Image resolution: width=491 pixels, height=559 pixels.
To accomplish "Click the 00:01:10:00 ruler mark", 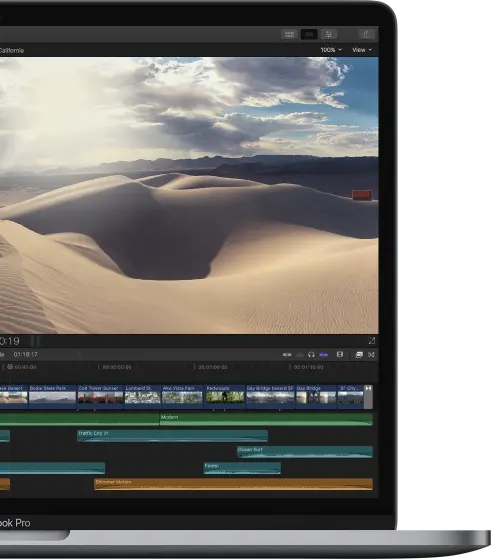I will tap(308, 367).
